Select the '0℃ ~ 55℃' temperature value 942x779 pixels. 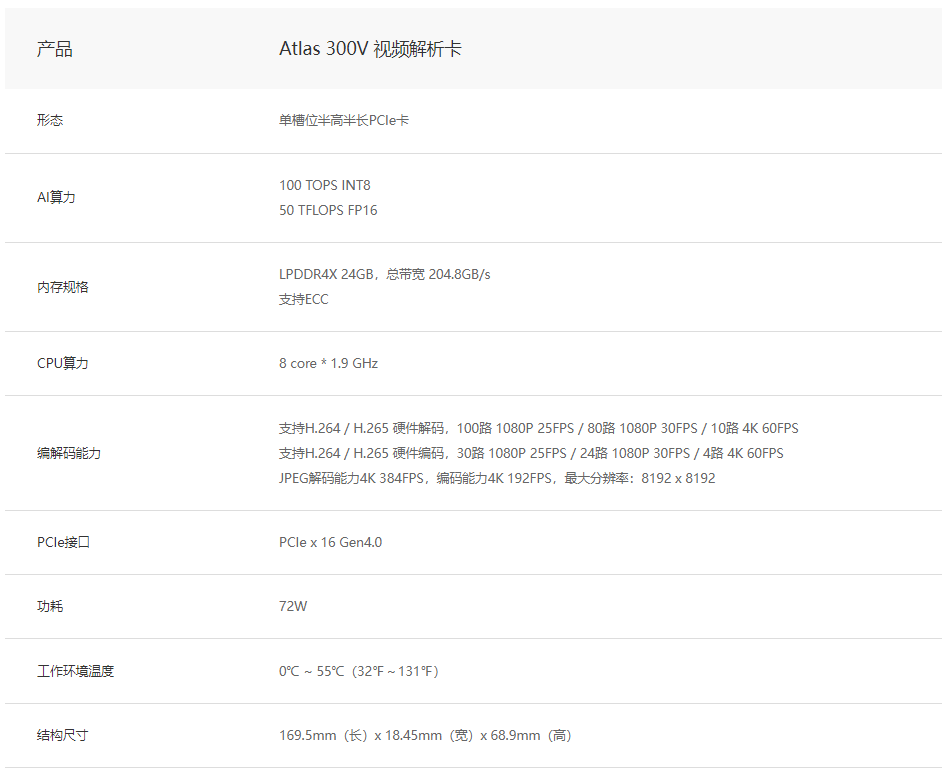click(x=359, y=671)
